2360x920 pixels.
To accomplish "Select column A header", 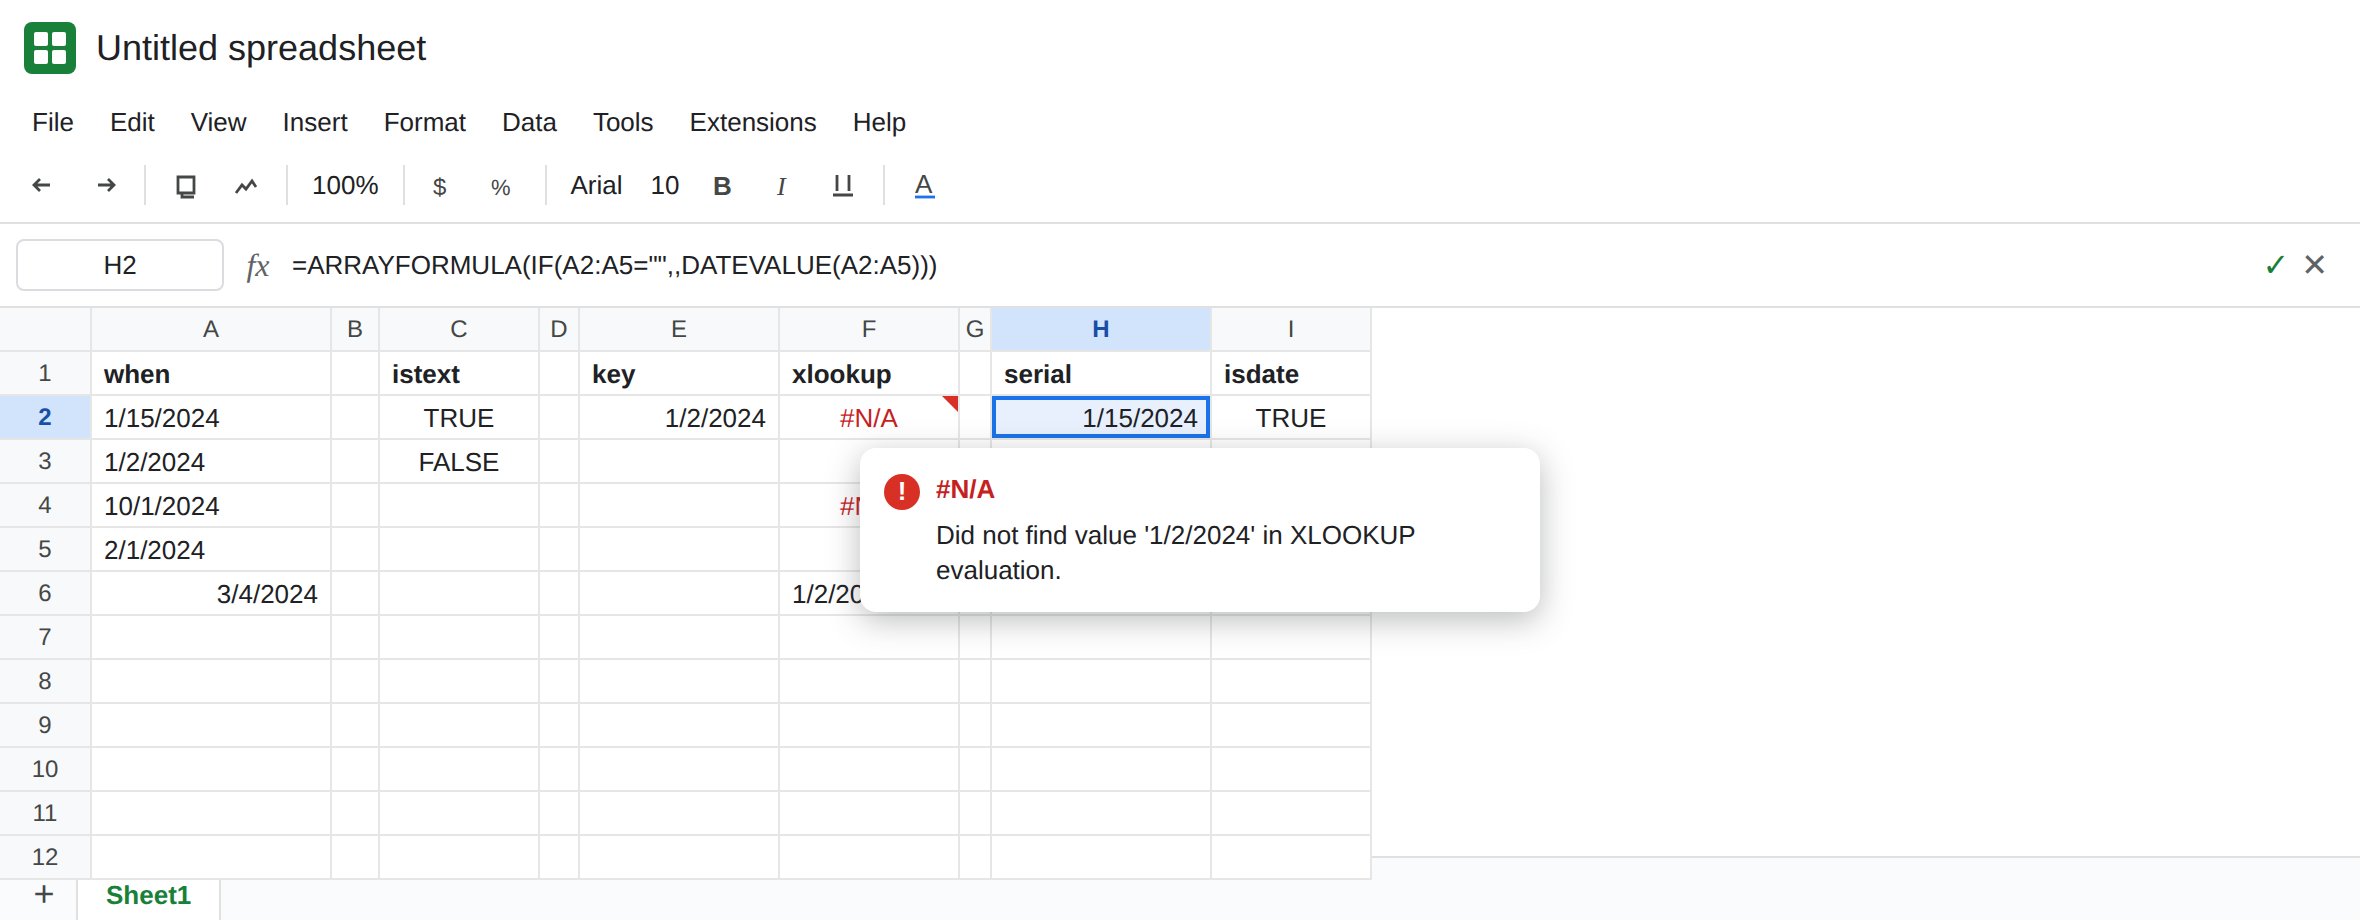I will tap(211, 329).
